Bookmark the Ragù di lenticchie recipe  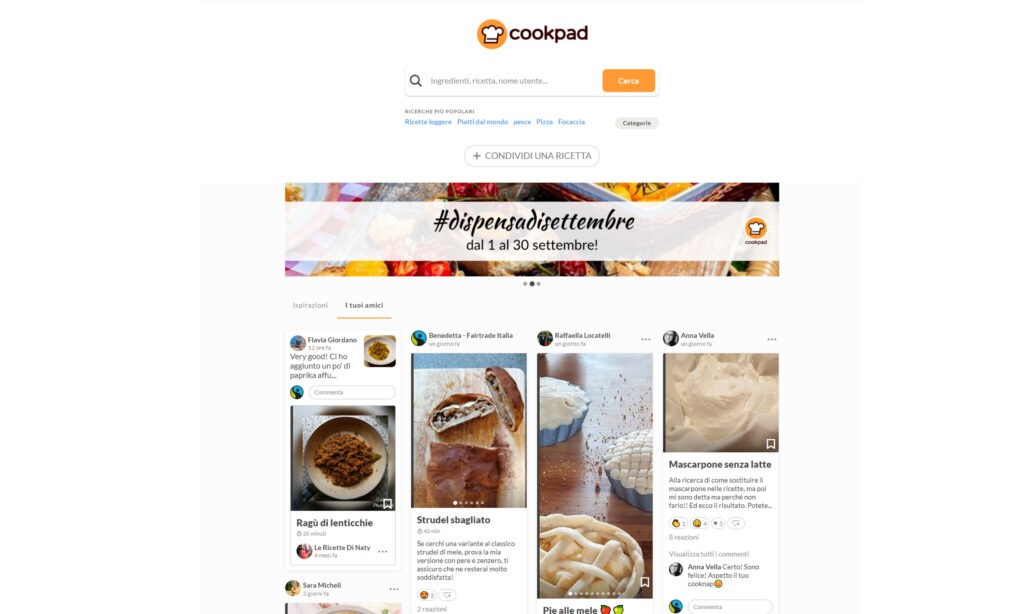pos(387,504)
